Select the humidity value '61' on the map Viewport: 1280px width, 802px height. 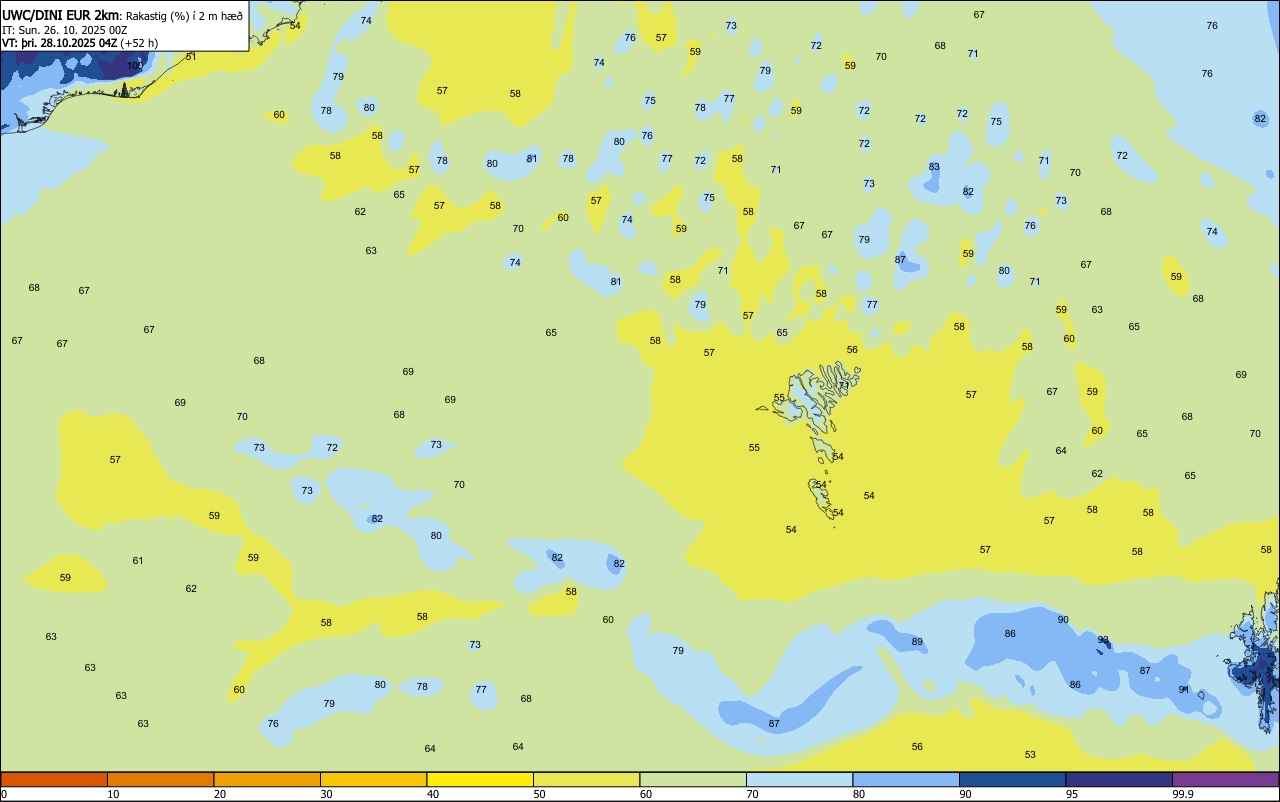tap(138, 561)
